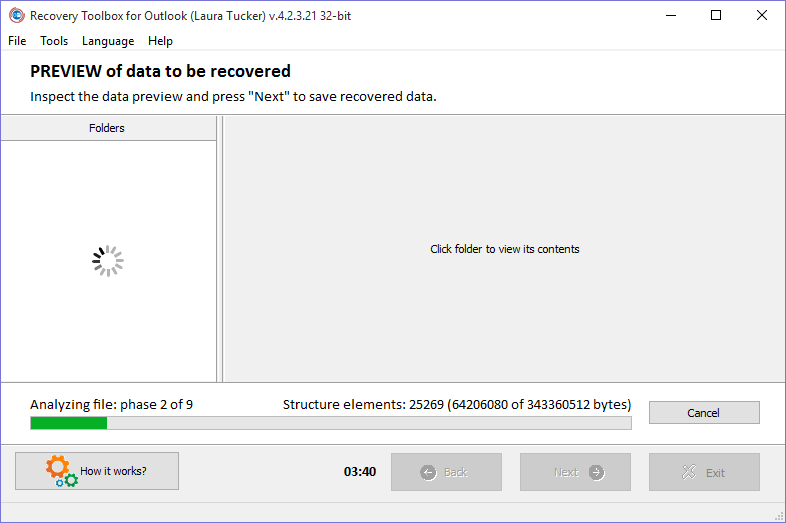
Task: Click the green analysis progress bar
Action: click(331, 423)
